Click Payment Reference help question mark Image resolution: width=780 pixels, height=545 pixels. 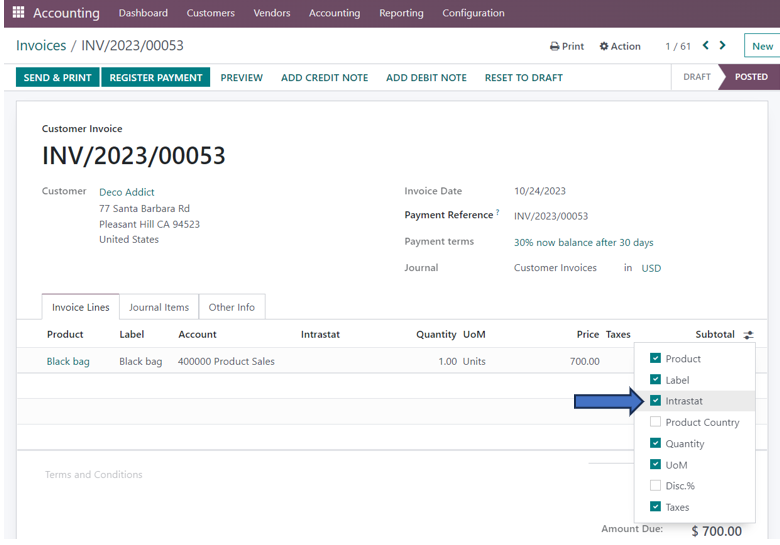point(498,212)
